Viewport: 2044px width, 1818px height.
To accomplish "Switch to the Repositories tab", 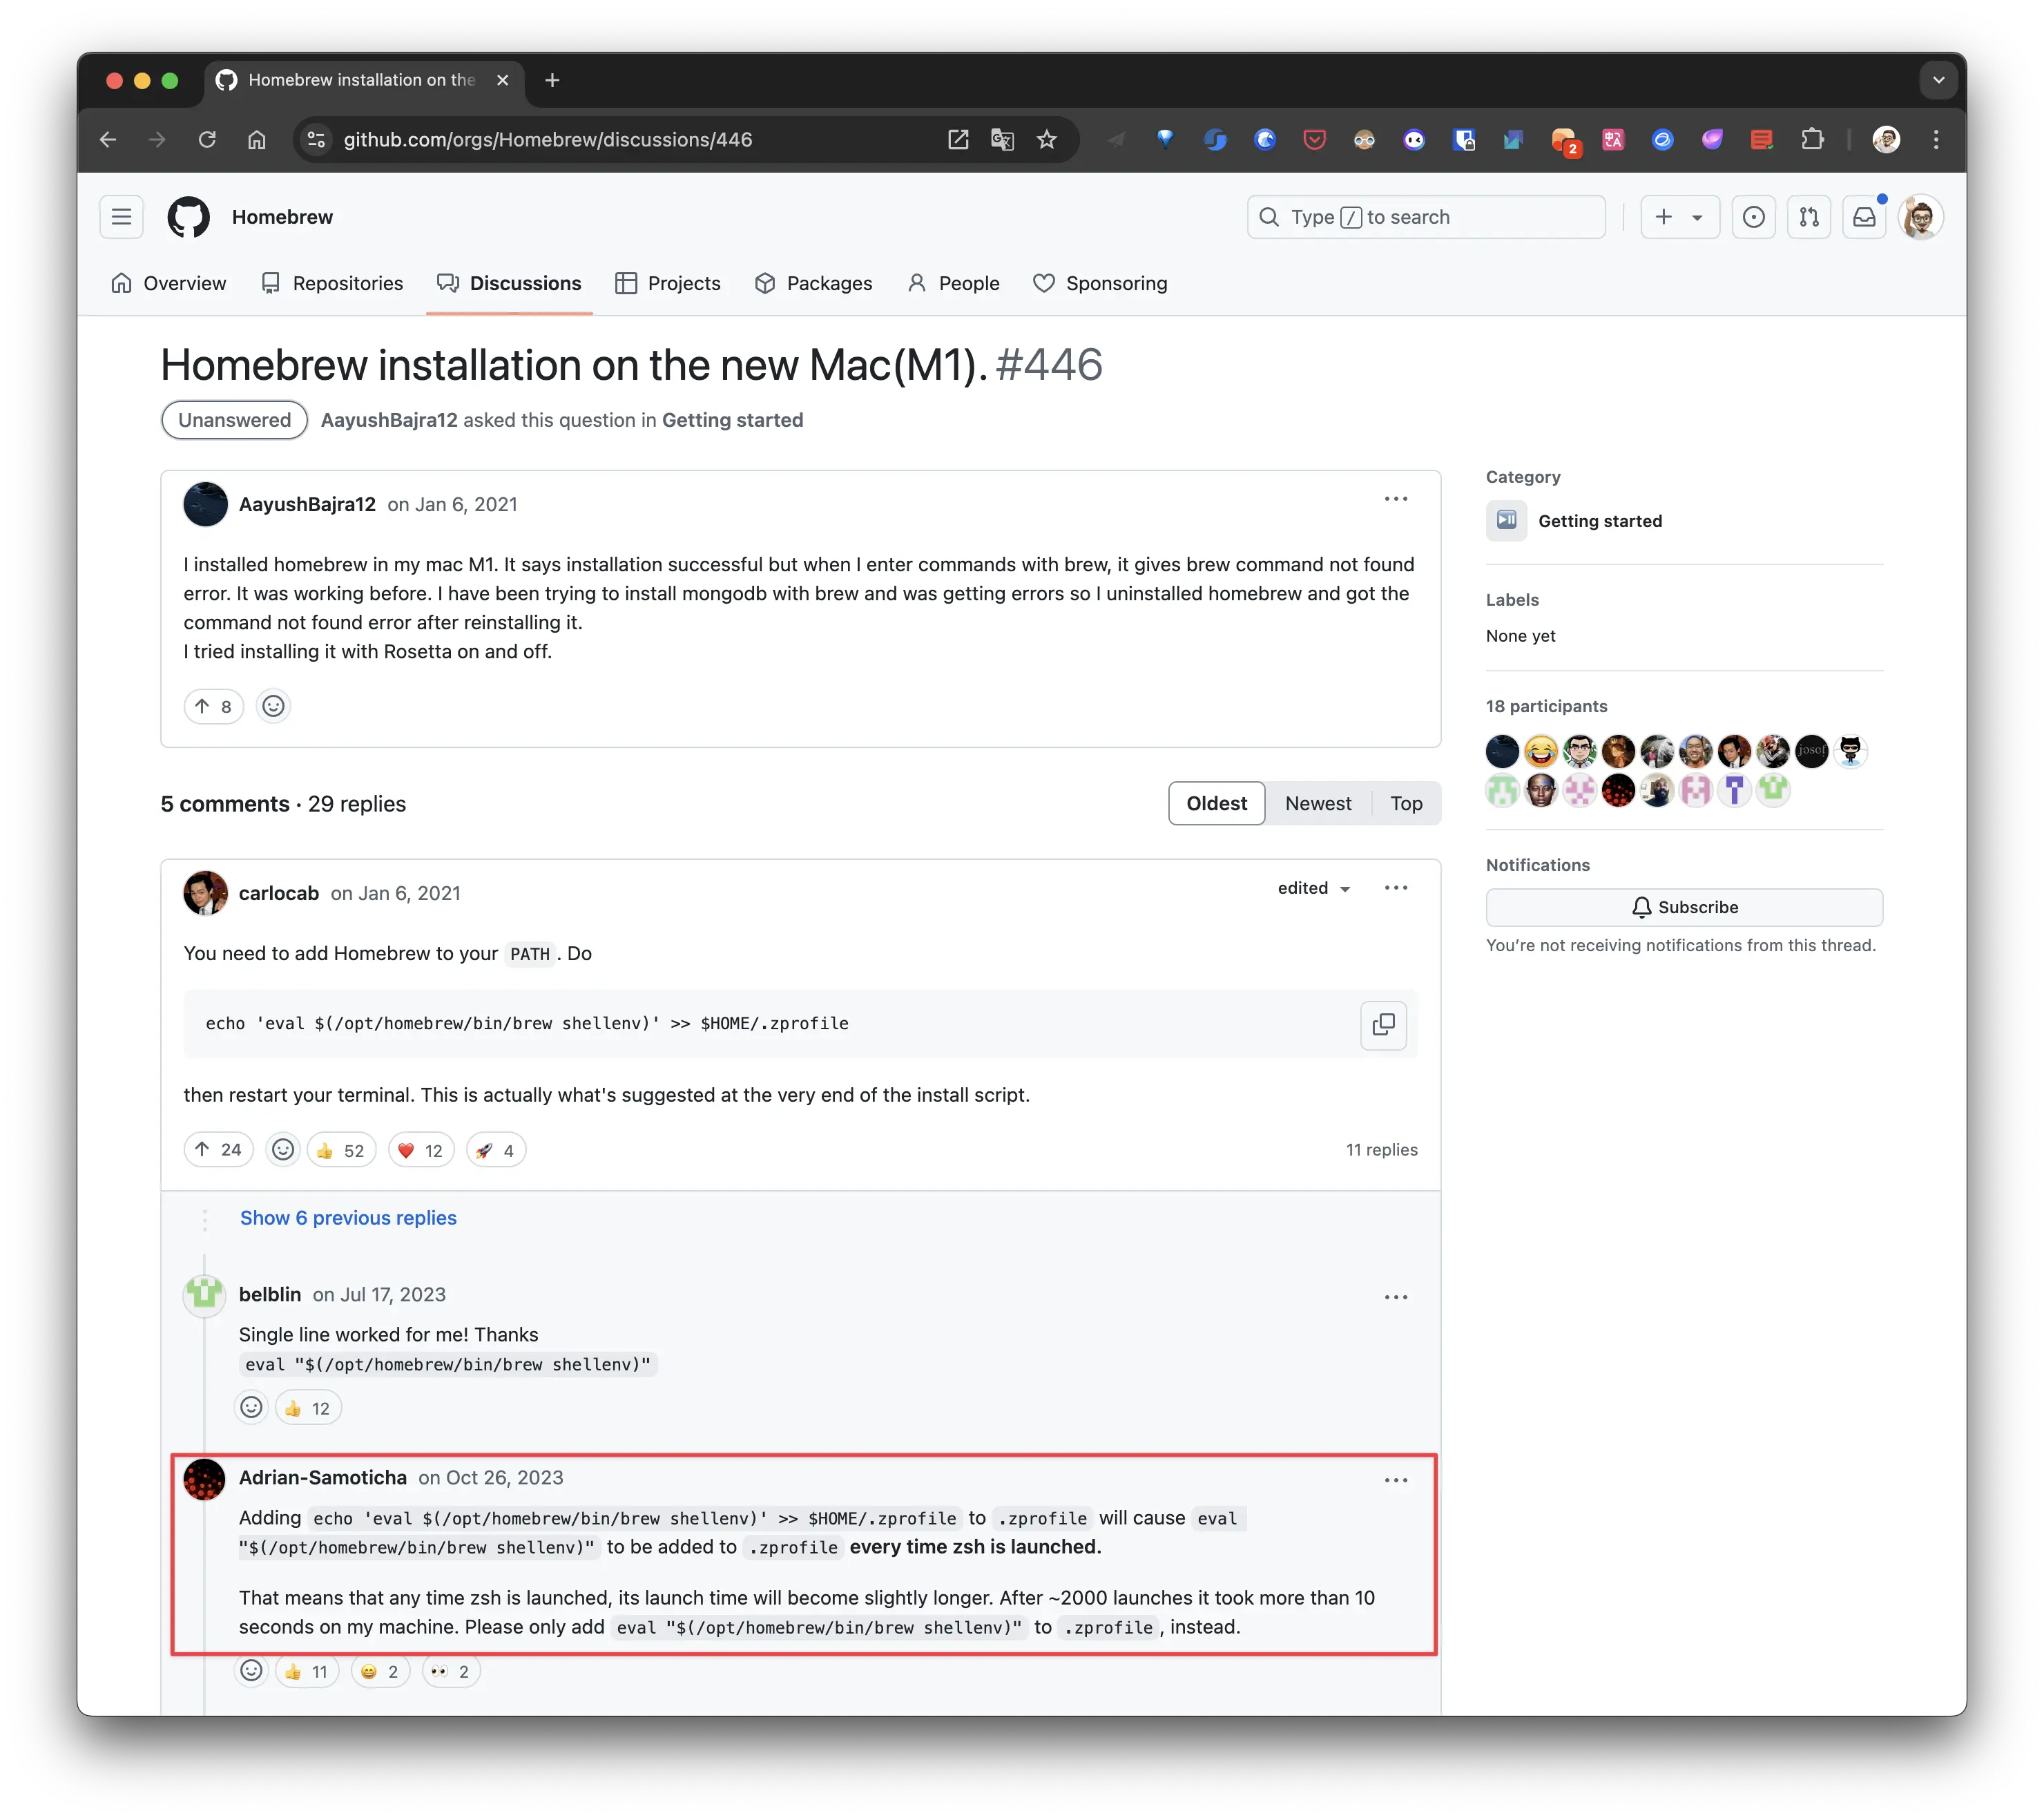I will click(x=332, y=283).
